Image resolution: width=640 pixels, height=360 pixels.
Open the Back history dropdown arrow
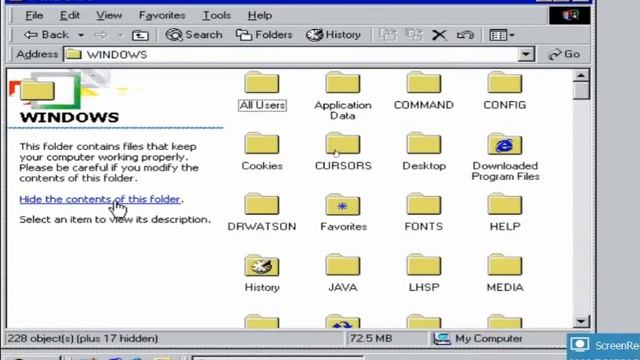(81, 36)
